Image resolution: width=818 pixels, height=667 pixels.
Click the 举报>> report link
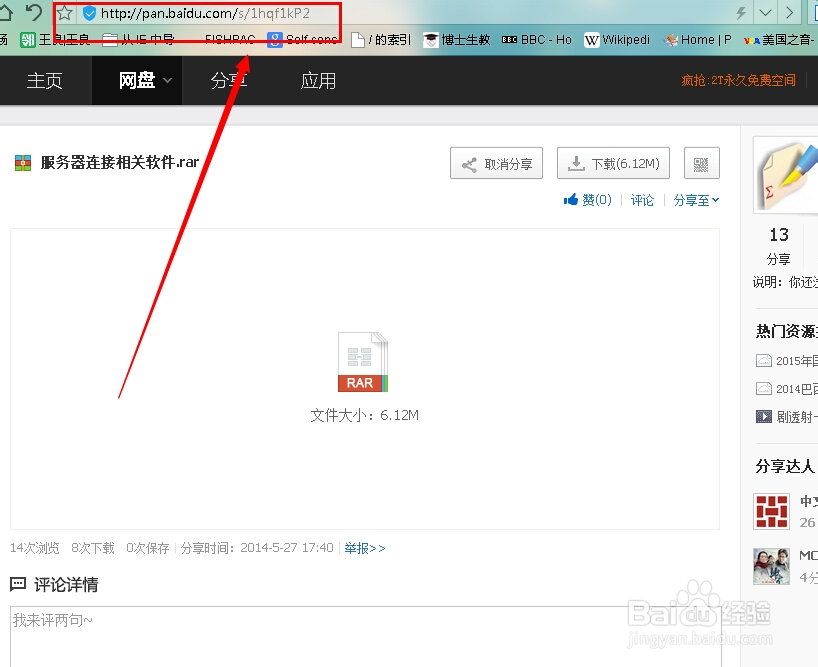pyautogui.click(x=363, y=548)
